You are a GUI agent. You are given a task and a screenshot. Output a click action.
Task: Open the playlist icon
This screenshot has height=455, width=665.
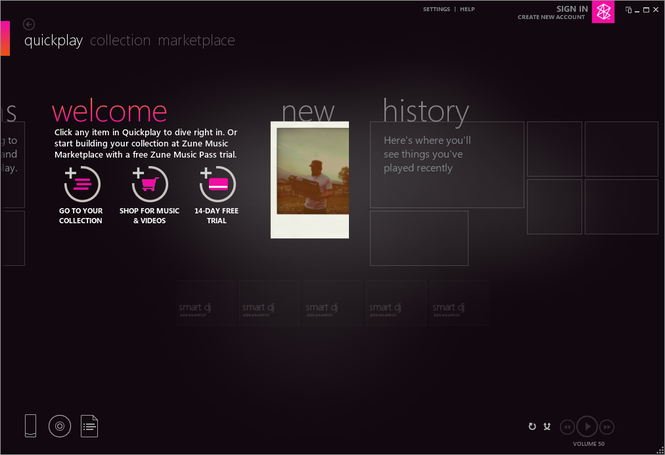pos(89,426)
